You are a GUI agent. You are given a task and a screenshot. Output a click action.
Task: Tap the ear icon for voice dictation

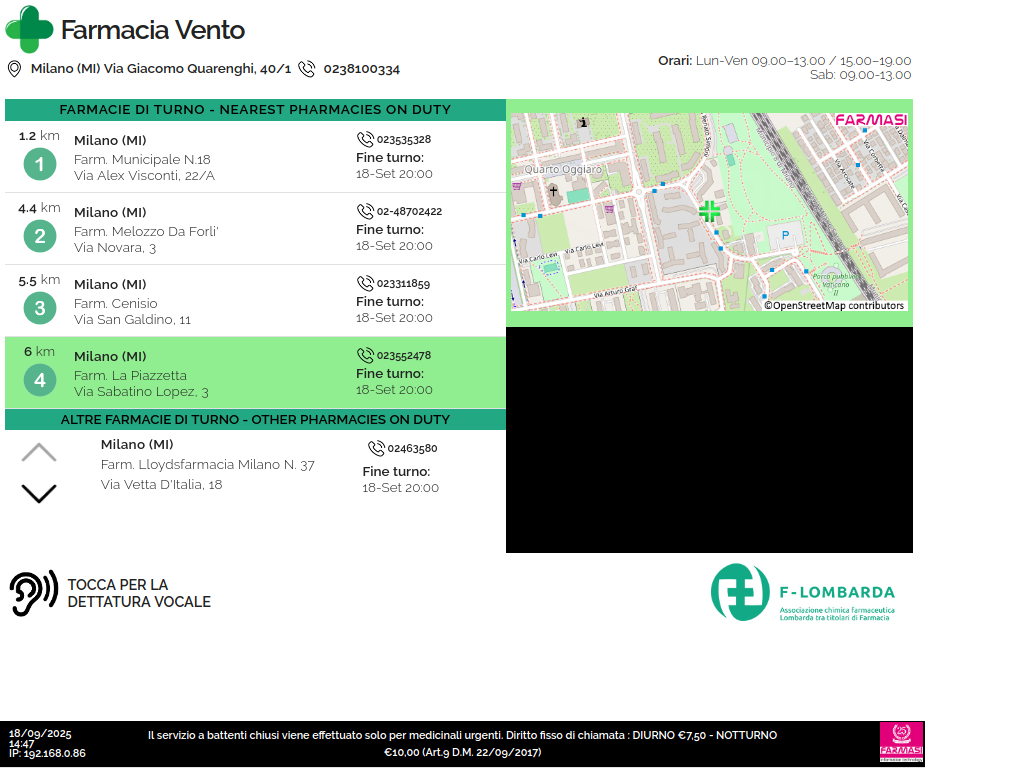pyautogui.click(x=34, y=593)
